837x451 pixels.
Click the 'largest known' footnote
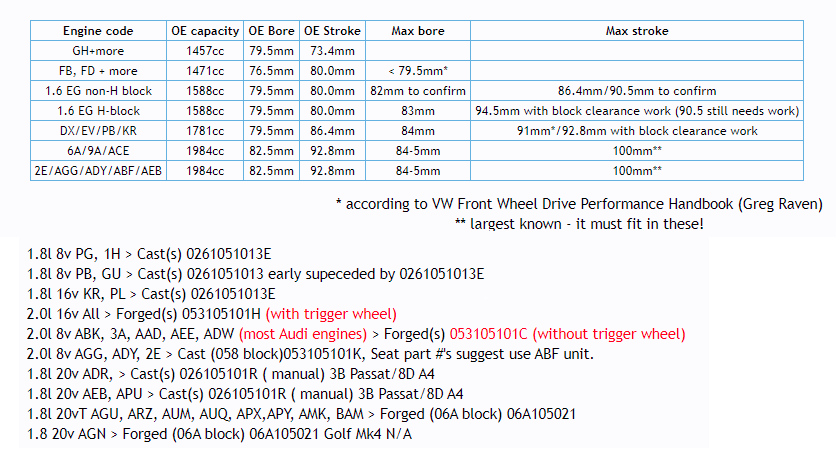tap(579, 224)
